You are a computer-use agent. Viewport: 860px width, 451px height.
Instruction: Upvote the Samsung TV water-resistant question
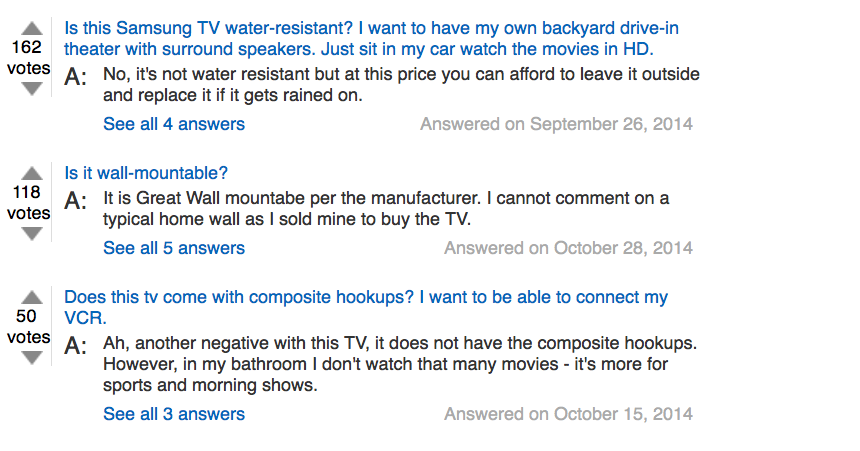click(33, 28)
